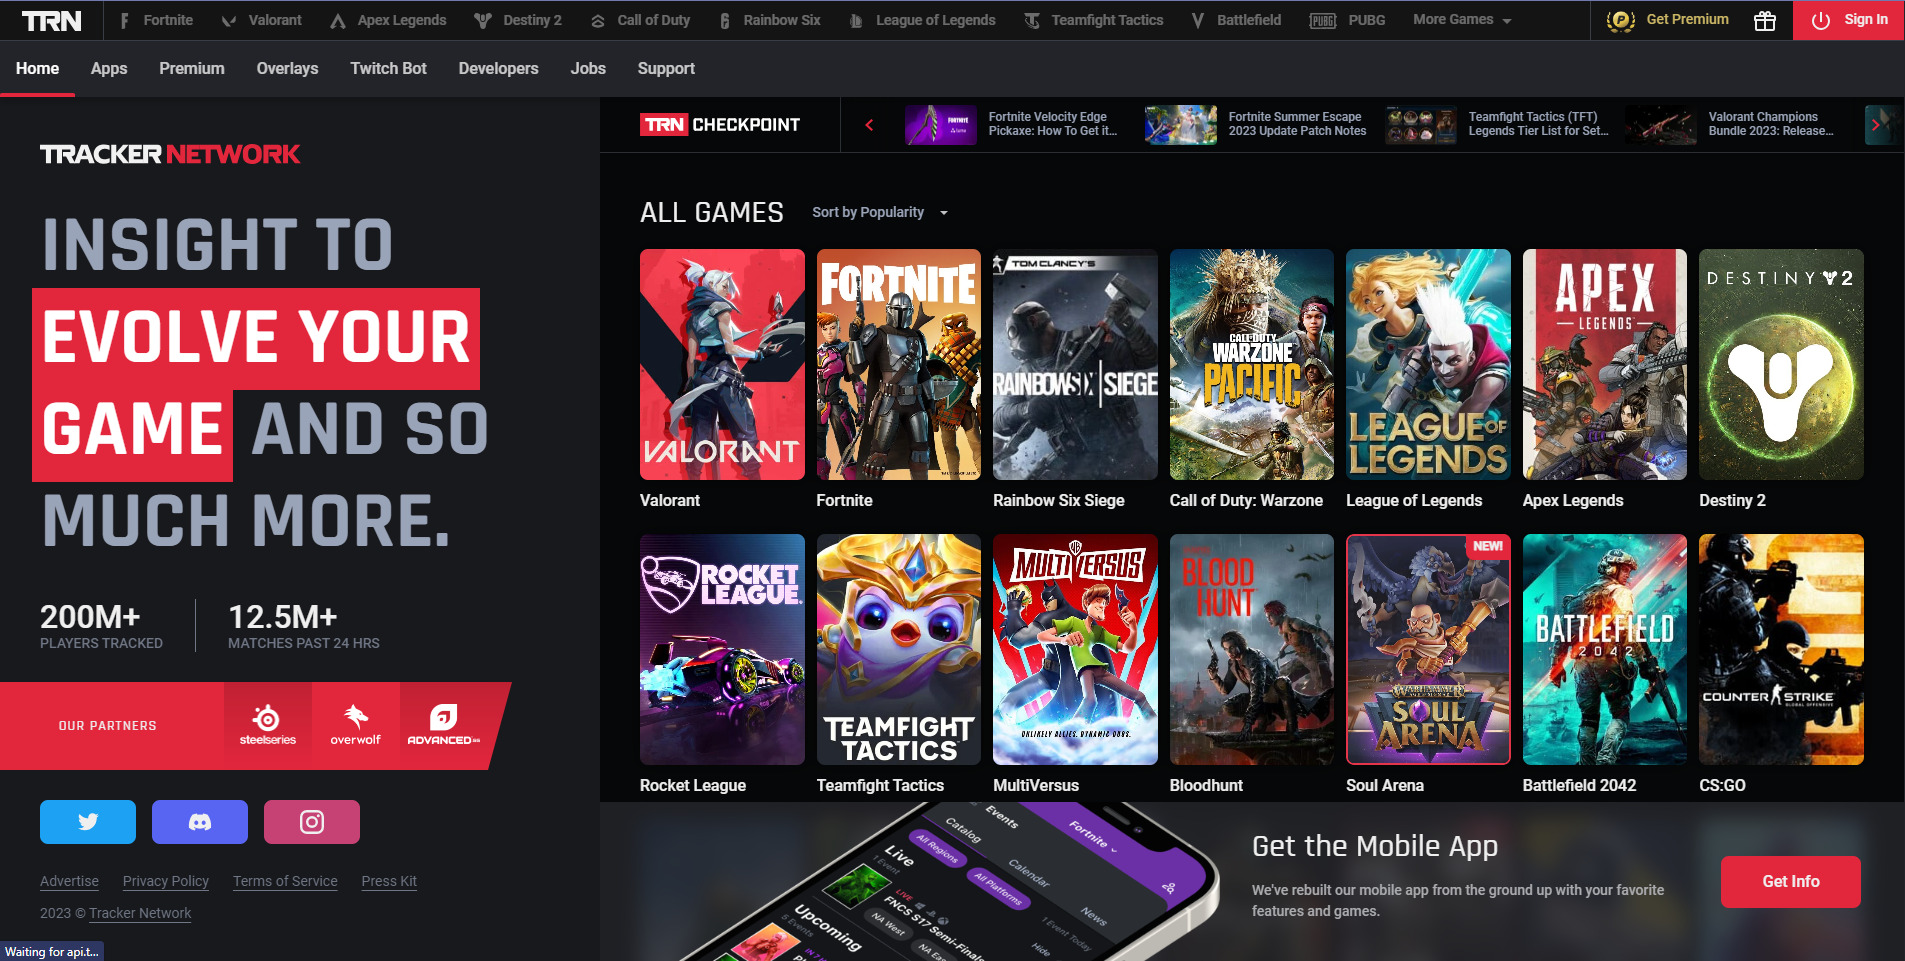Open Teamfight Tactics in top bar
The height and width of the screenshot is (961, 1905).
1094,20
